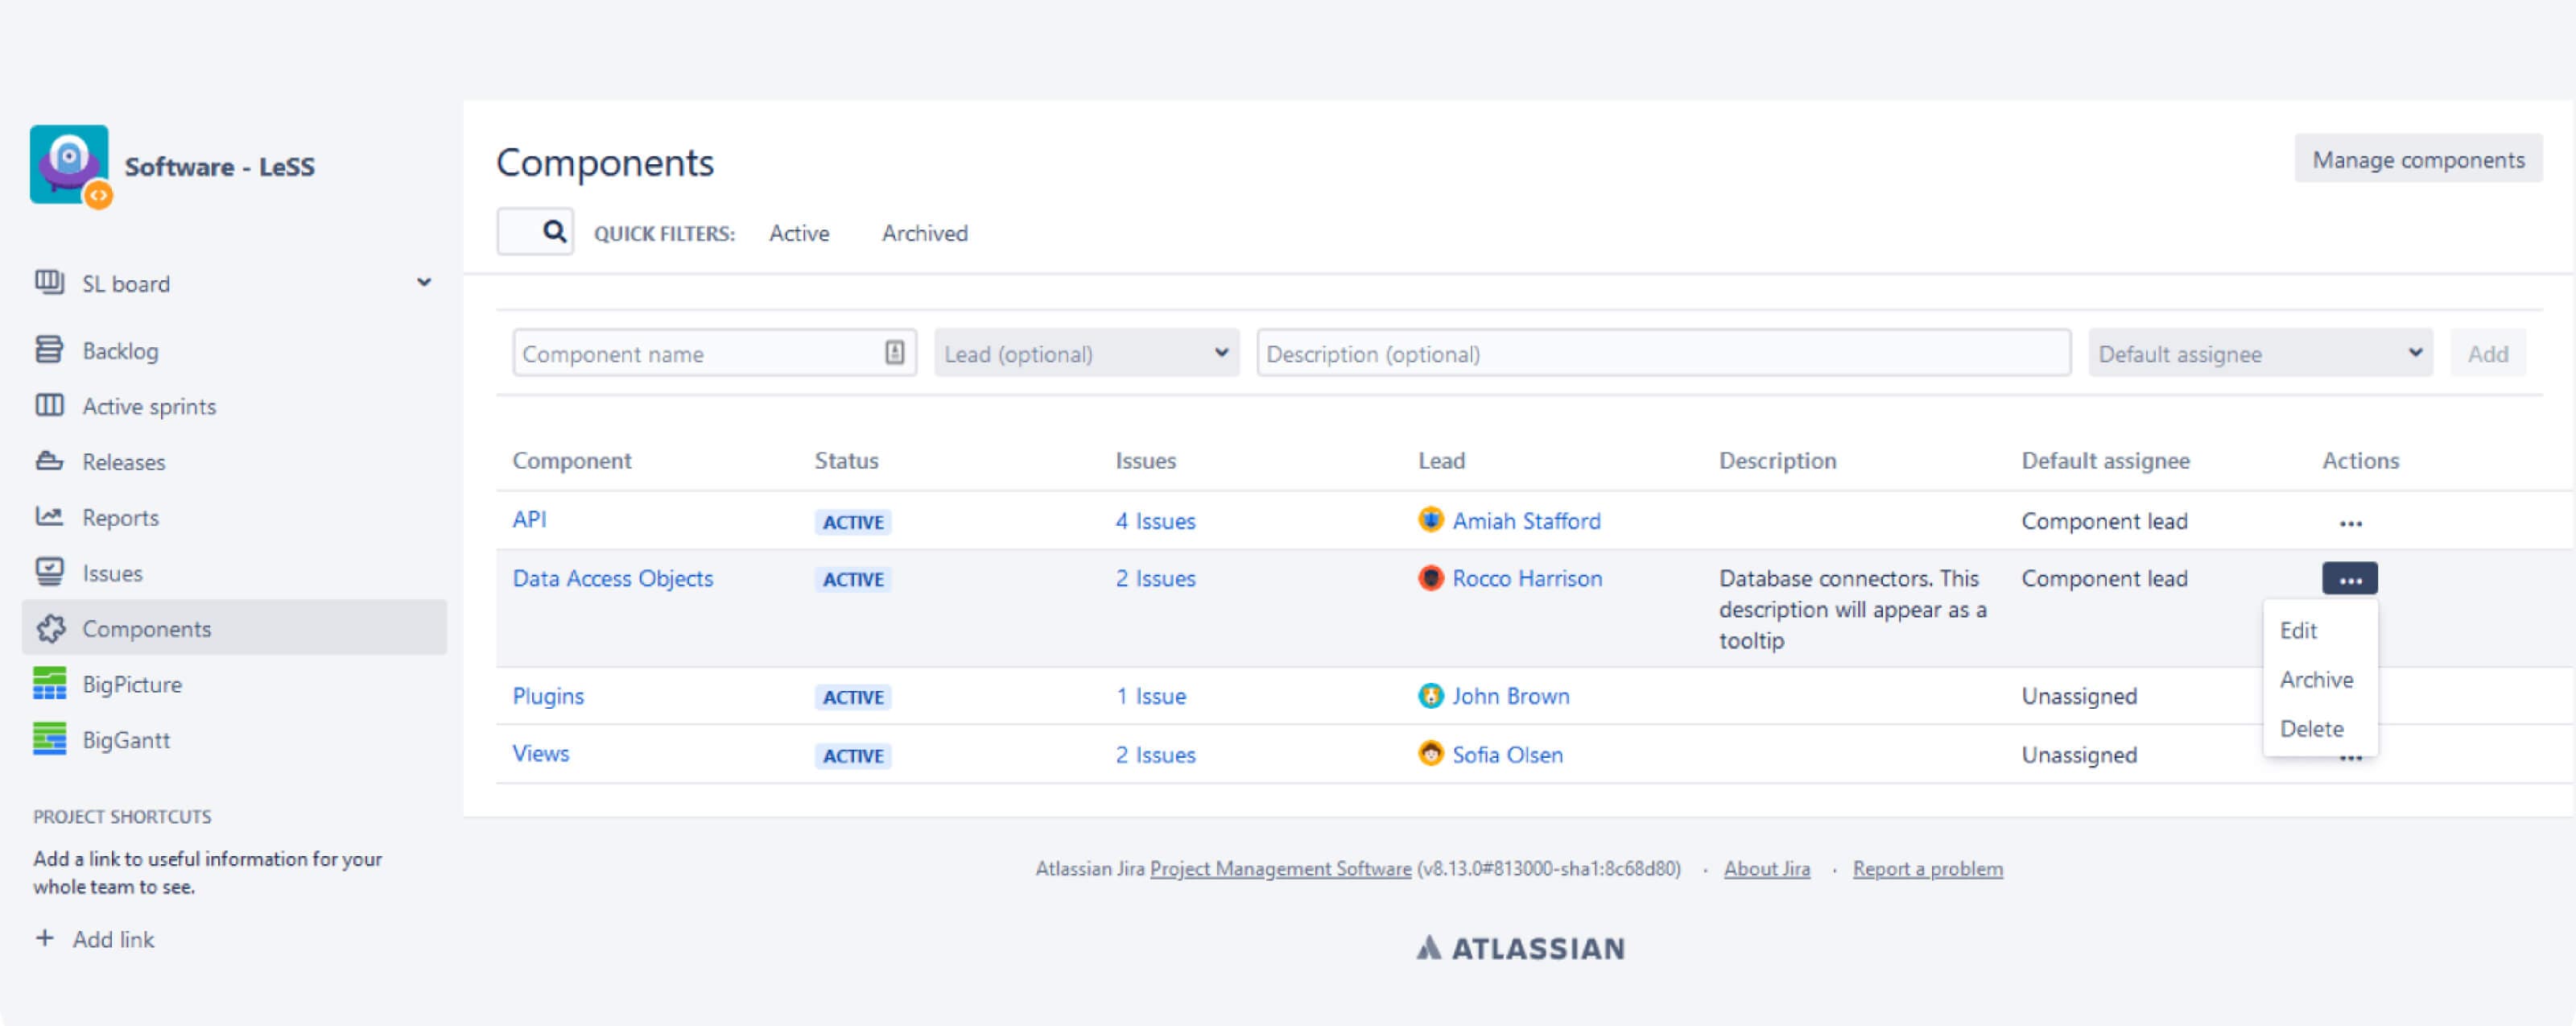Image resolution: width=2576 pixels, height=1026 pixels.
Task: Open actions menu for API row
Action: 2350,522
